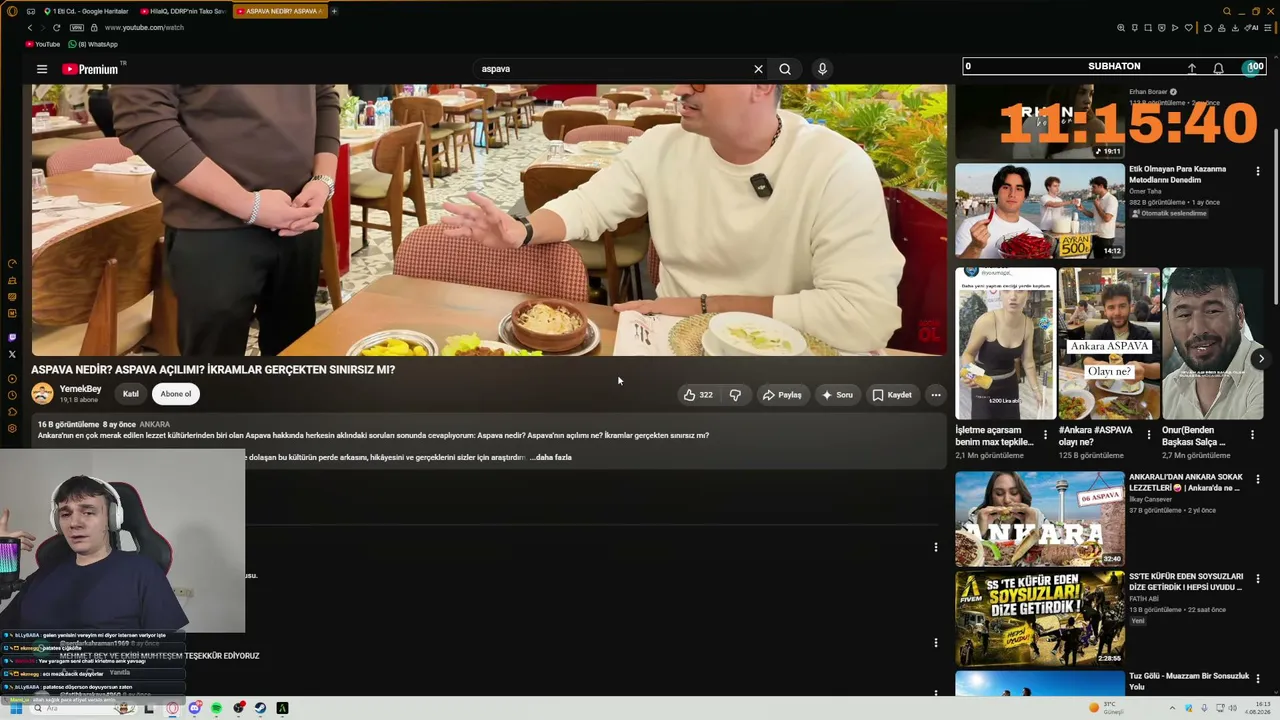Viewport: 1280px width, 720px height.
Task: Open options for #Ankara #ASPAVA Short
Action: pyautogui.click(x=1148, y=435)
